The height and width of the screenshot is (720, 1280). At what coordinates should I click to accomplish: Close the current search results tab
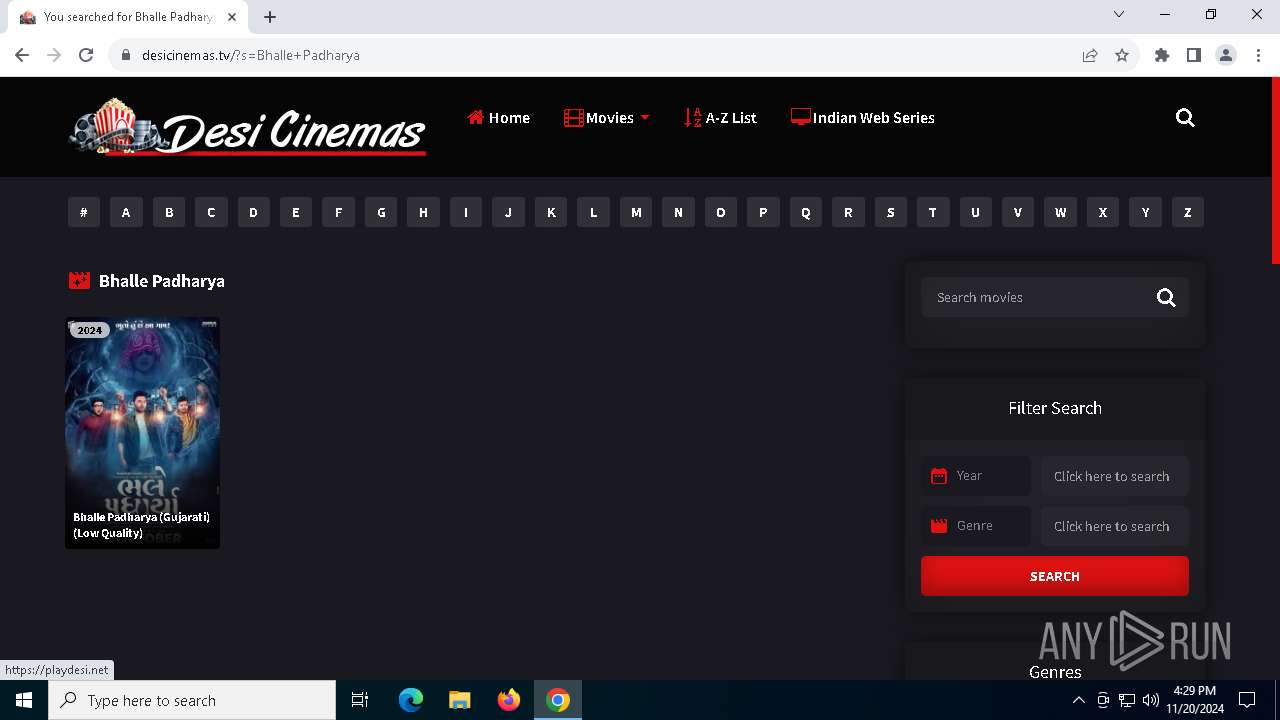click(x=232, y=17)
